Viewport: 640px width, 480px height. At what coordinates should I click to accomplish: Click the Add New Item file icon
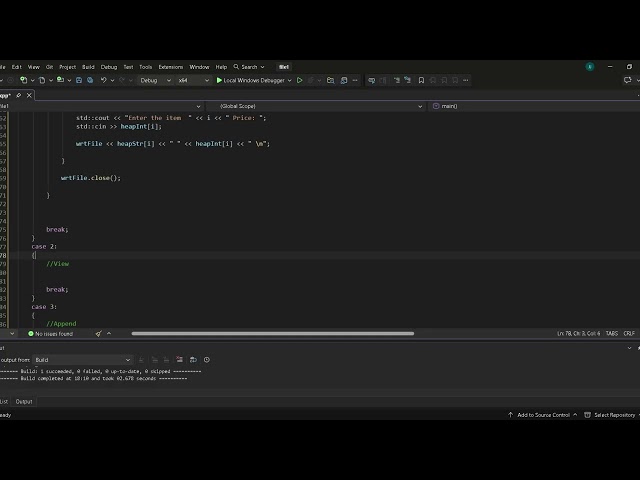42,80
